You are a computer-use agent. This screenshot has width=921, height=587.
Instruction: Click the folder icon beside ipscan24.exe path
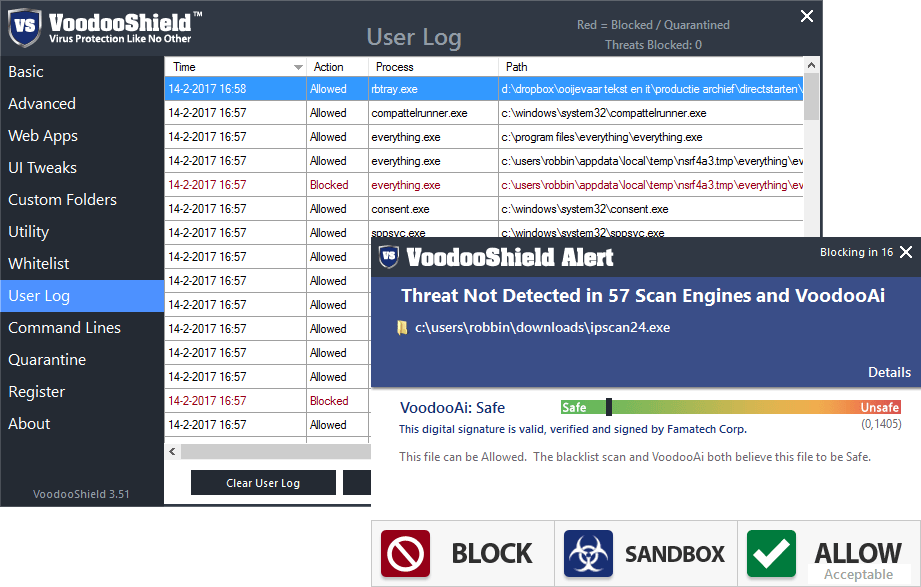[x=402, y=328]
